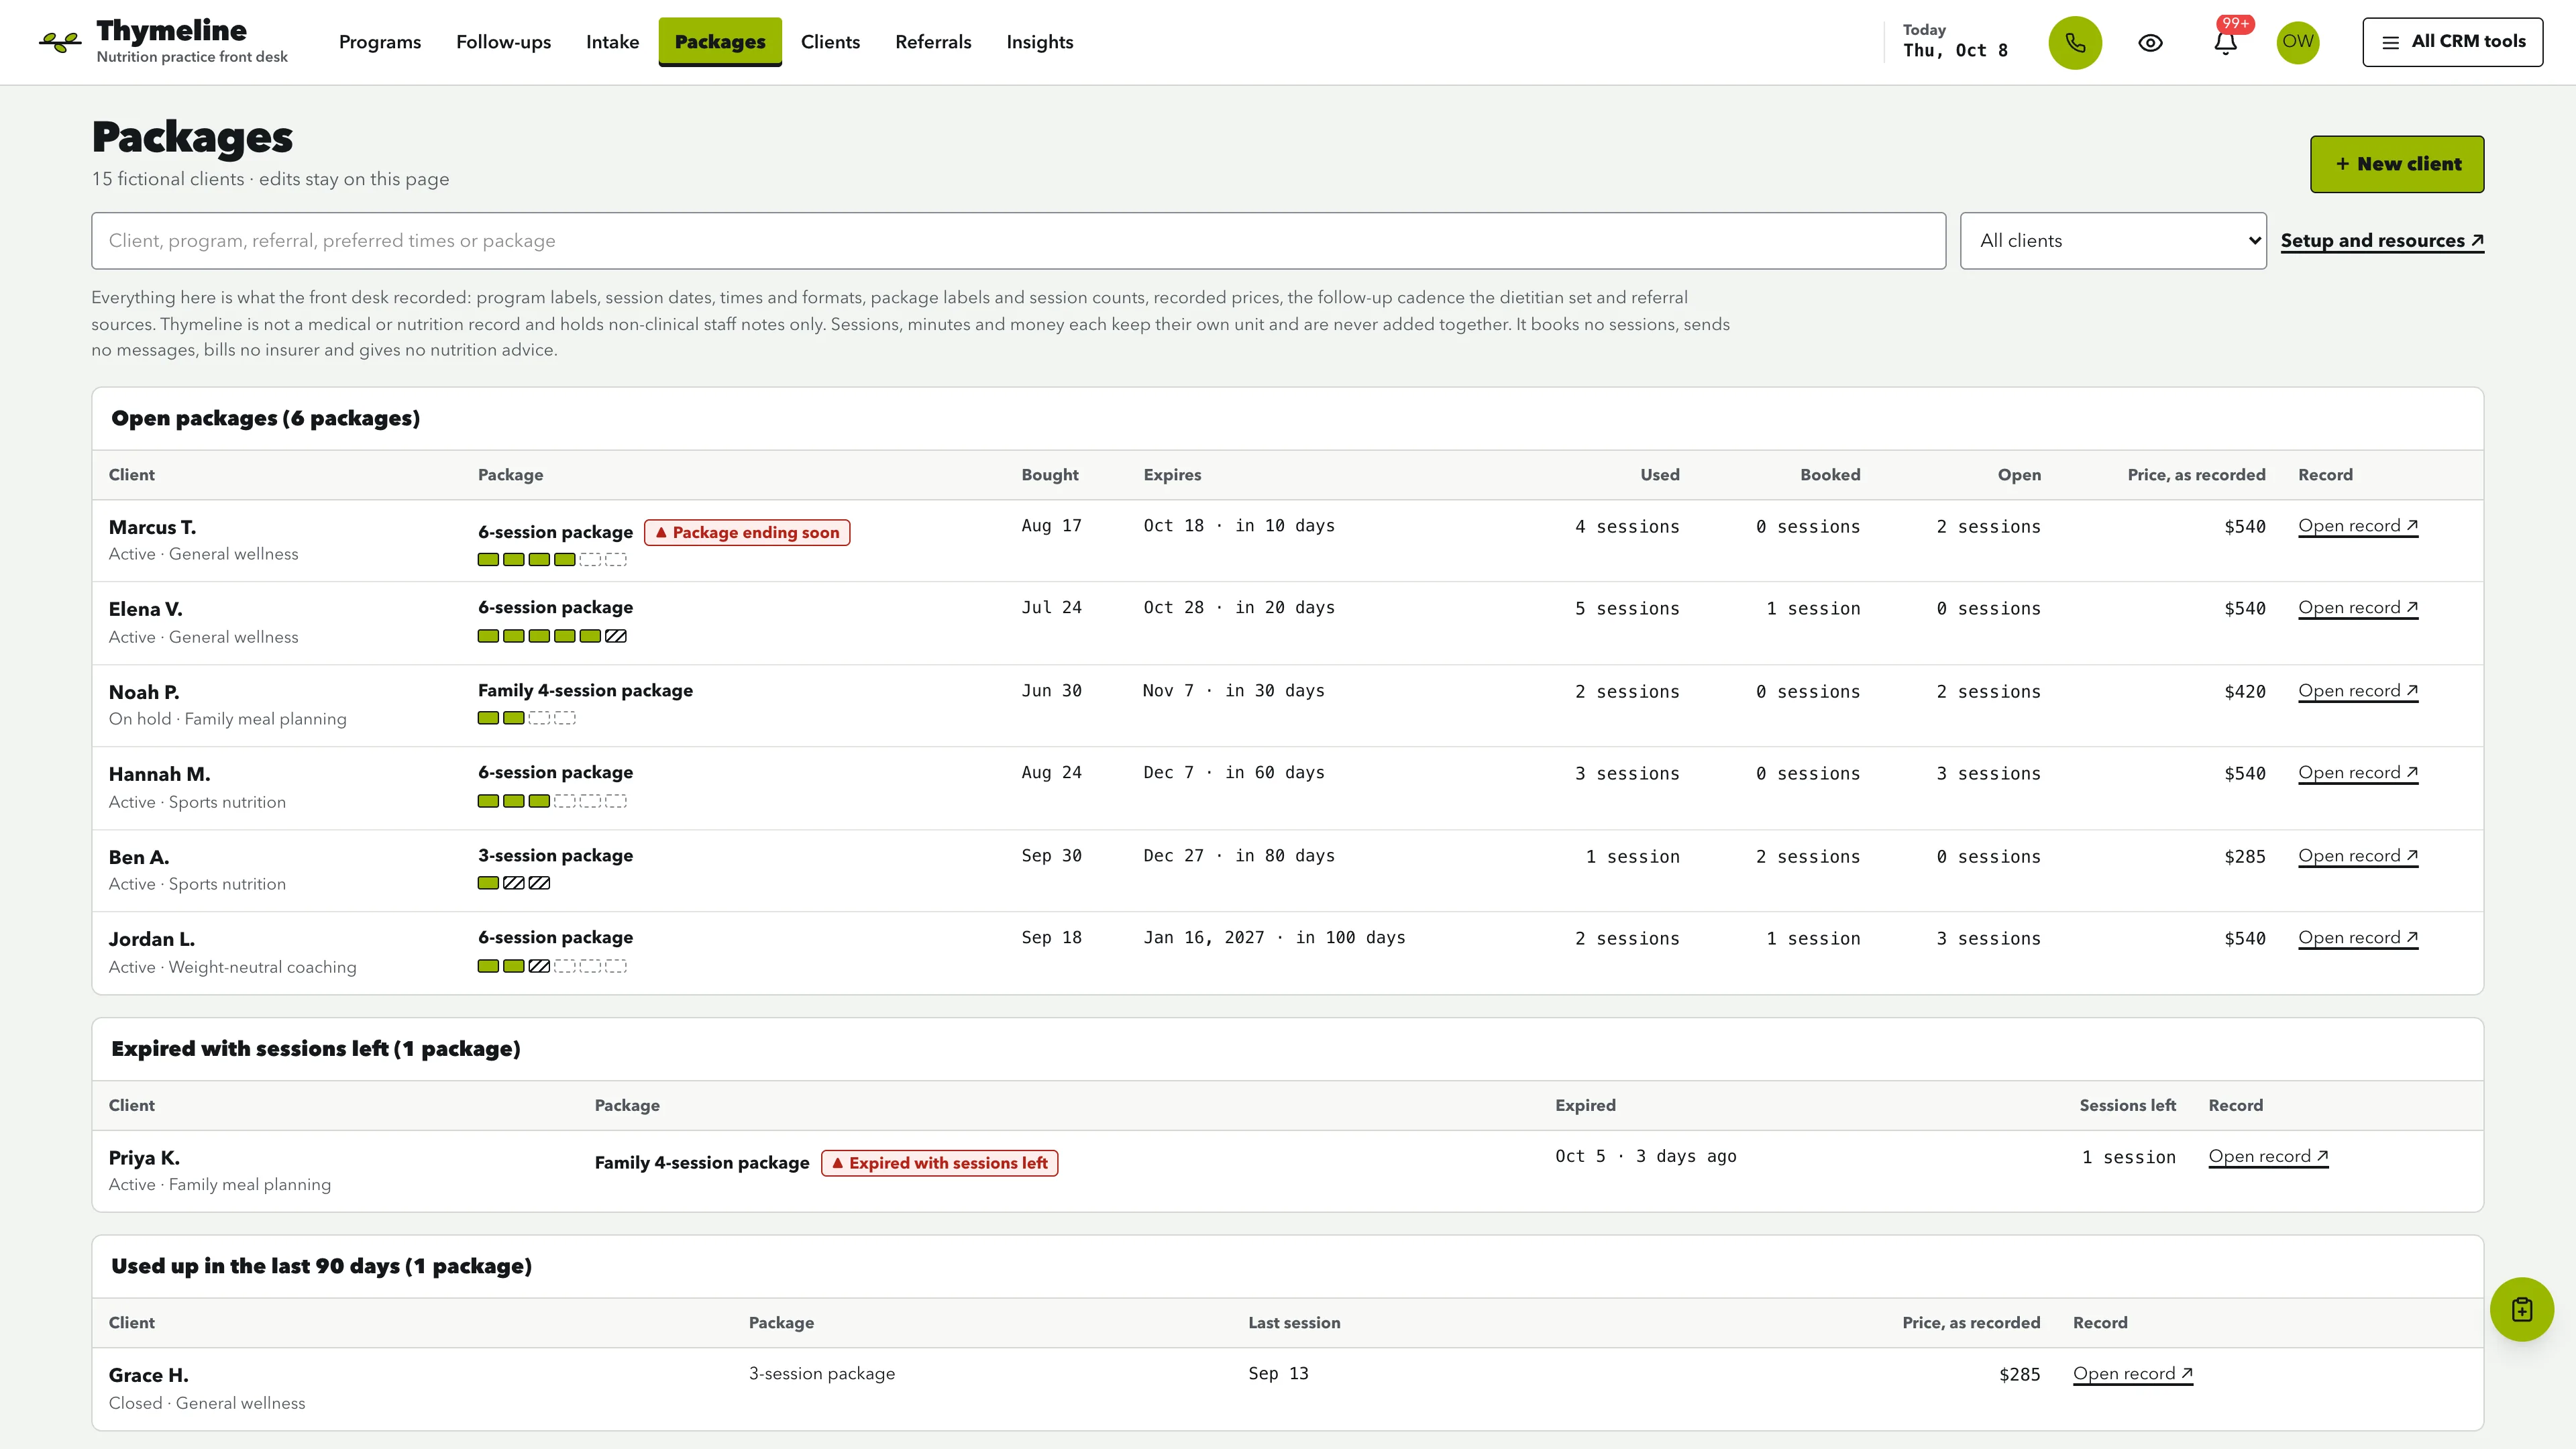
Task: Click Marcus T. session progress bar
Action: [x=552, y=560]
